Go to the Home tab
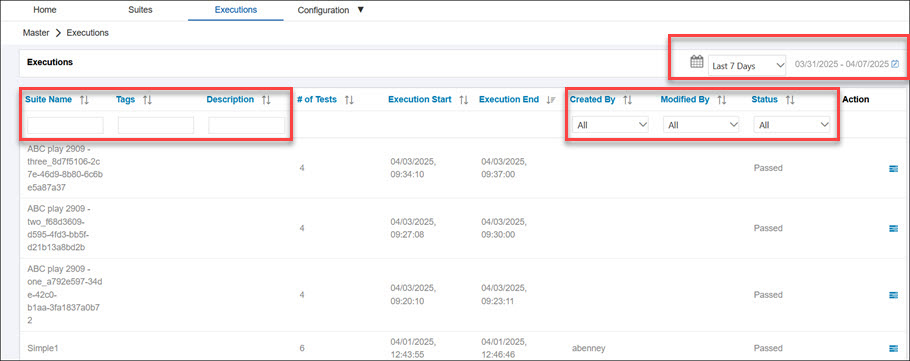Screen dimensions: 910x361 (x=45, y=10)
